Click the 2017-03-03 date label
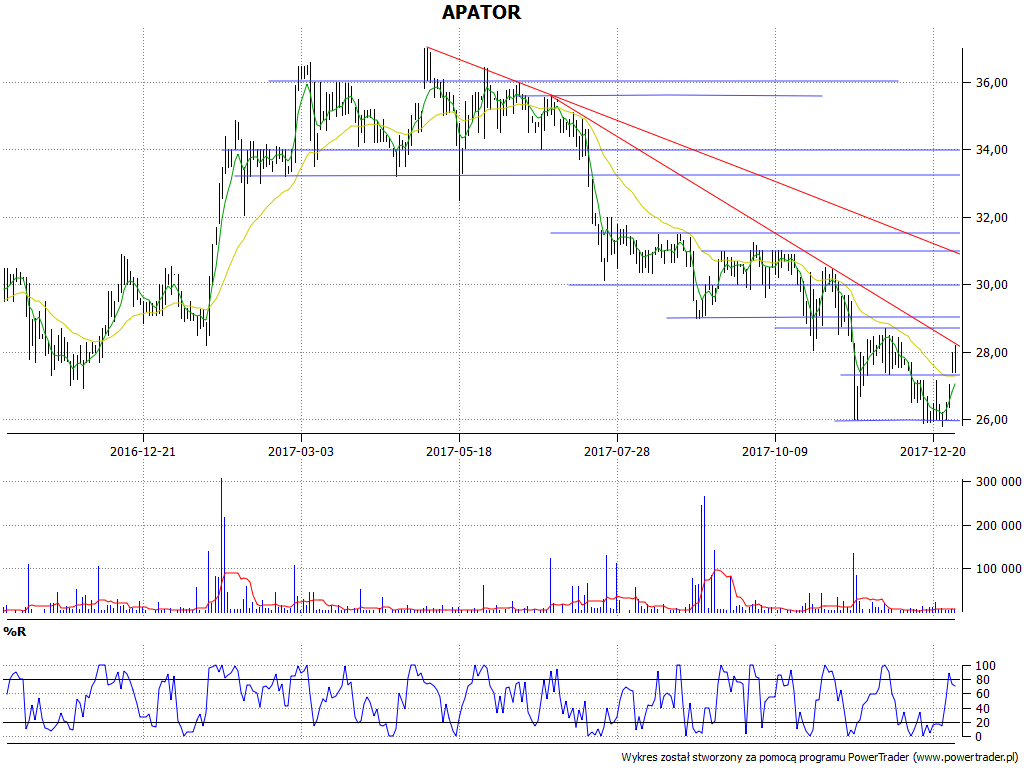 [300, 451]
